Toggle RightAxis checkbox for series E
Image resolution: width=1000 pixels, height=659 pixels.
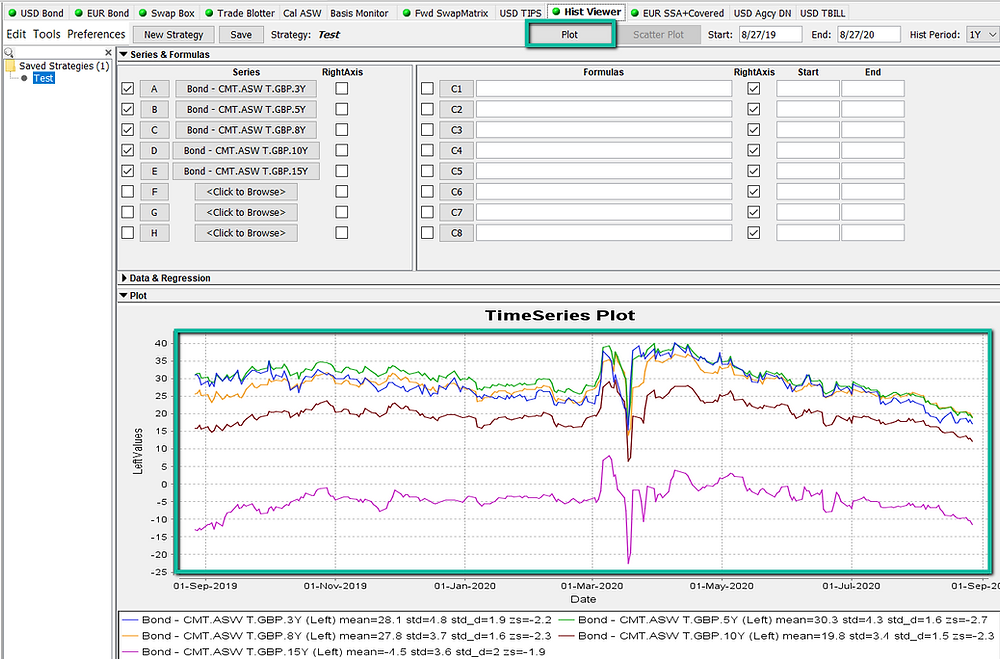tap(342, 171)
